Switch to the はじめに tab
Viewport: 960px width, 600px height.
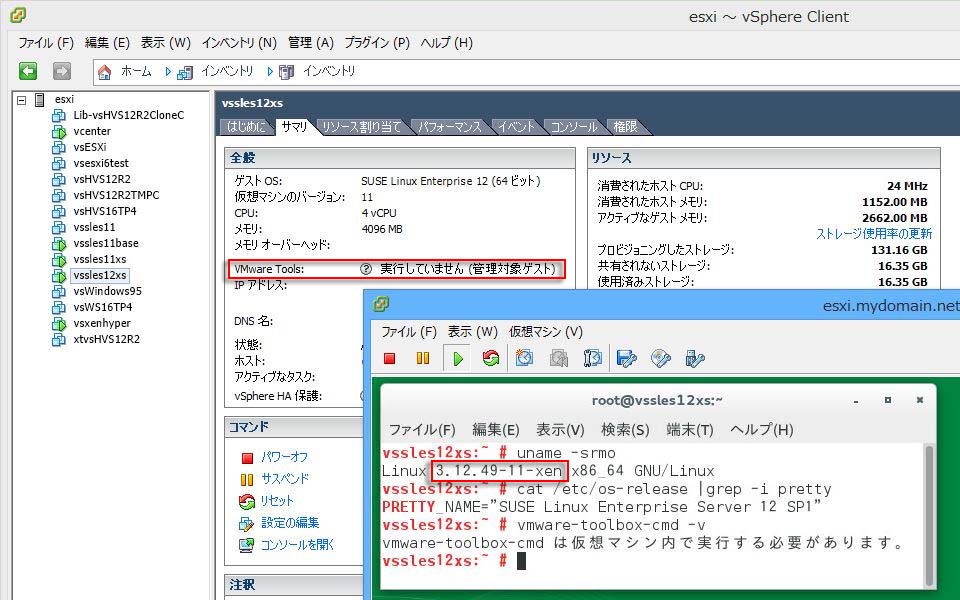246,127
